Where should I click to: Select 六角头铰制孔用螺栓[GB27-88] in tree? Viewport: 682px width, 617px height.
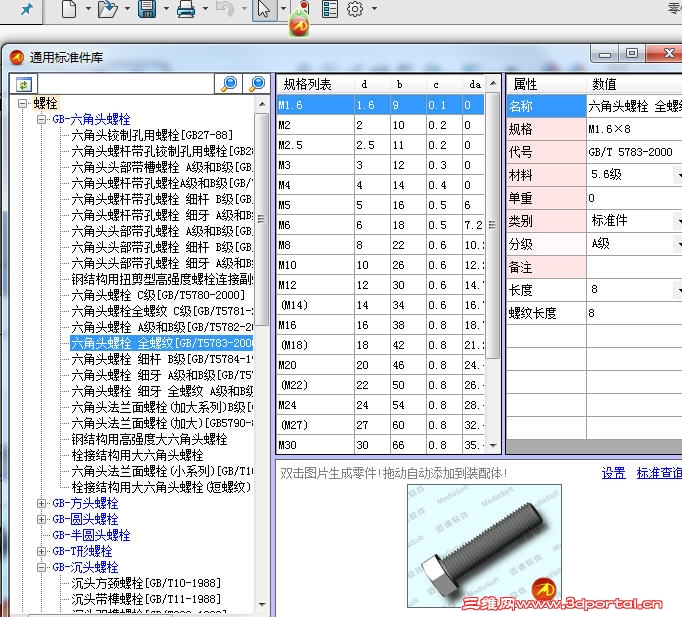[x=152, y=135]
